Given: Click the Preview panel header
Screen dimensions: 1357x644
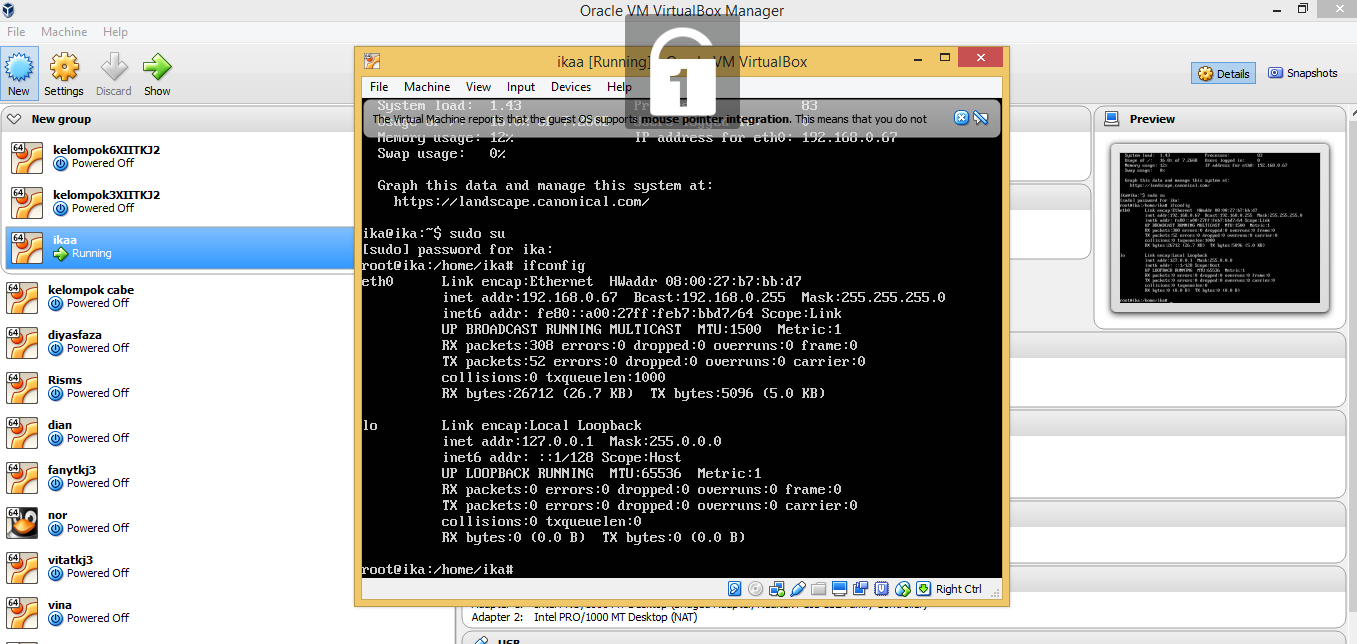Looking at the screenshot, I should (1220, 118).
